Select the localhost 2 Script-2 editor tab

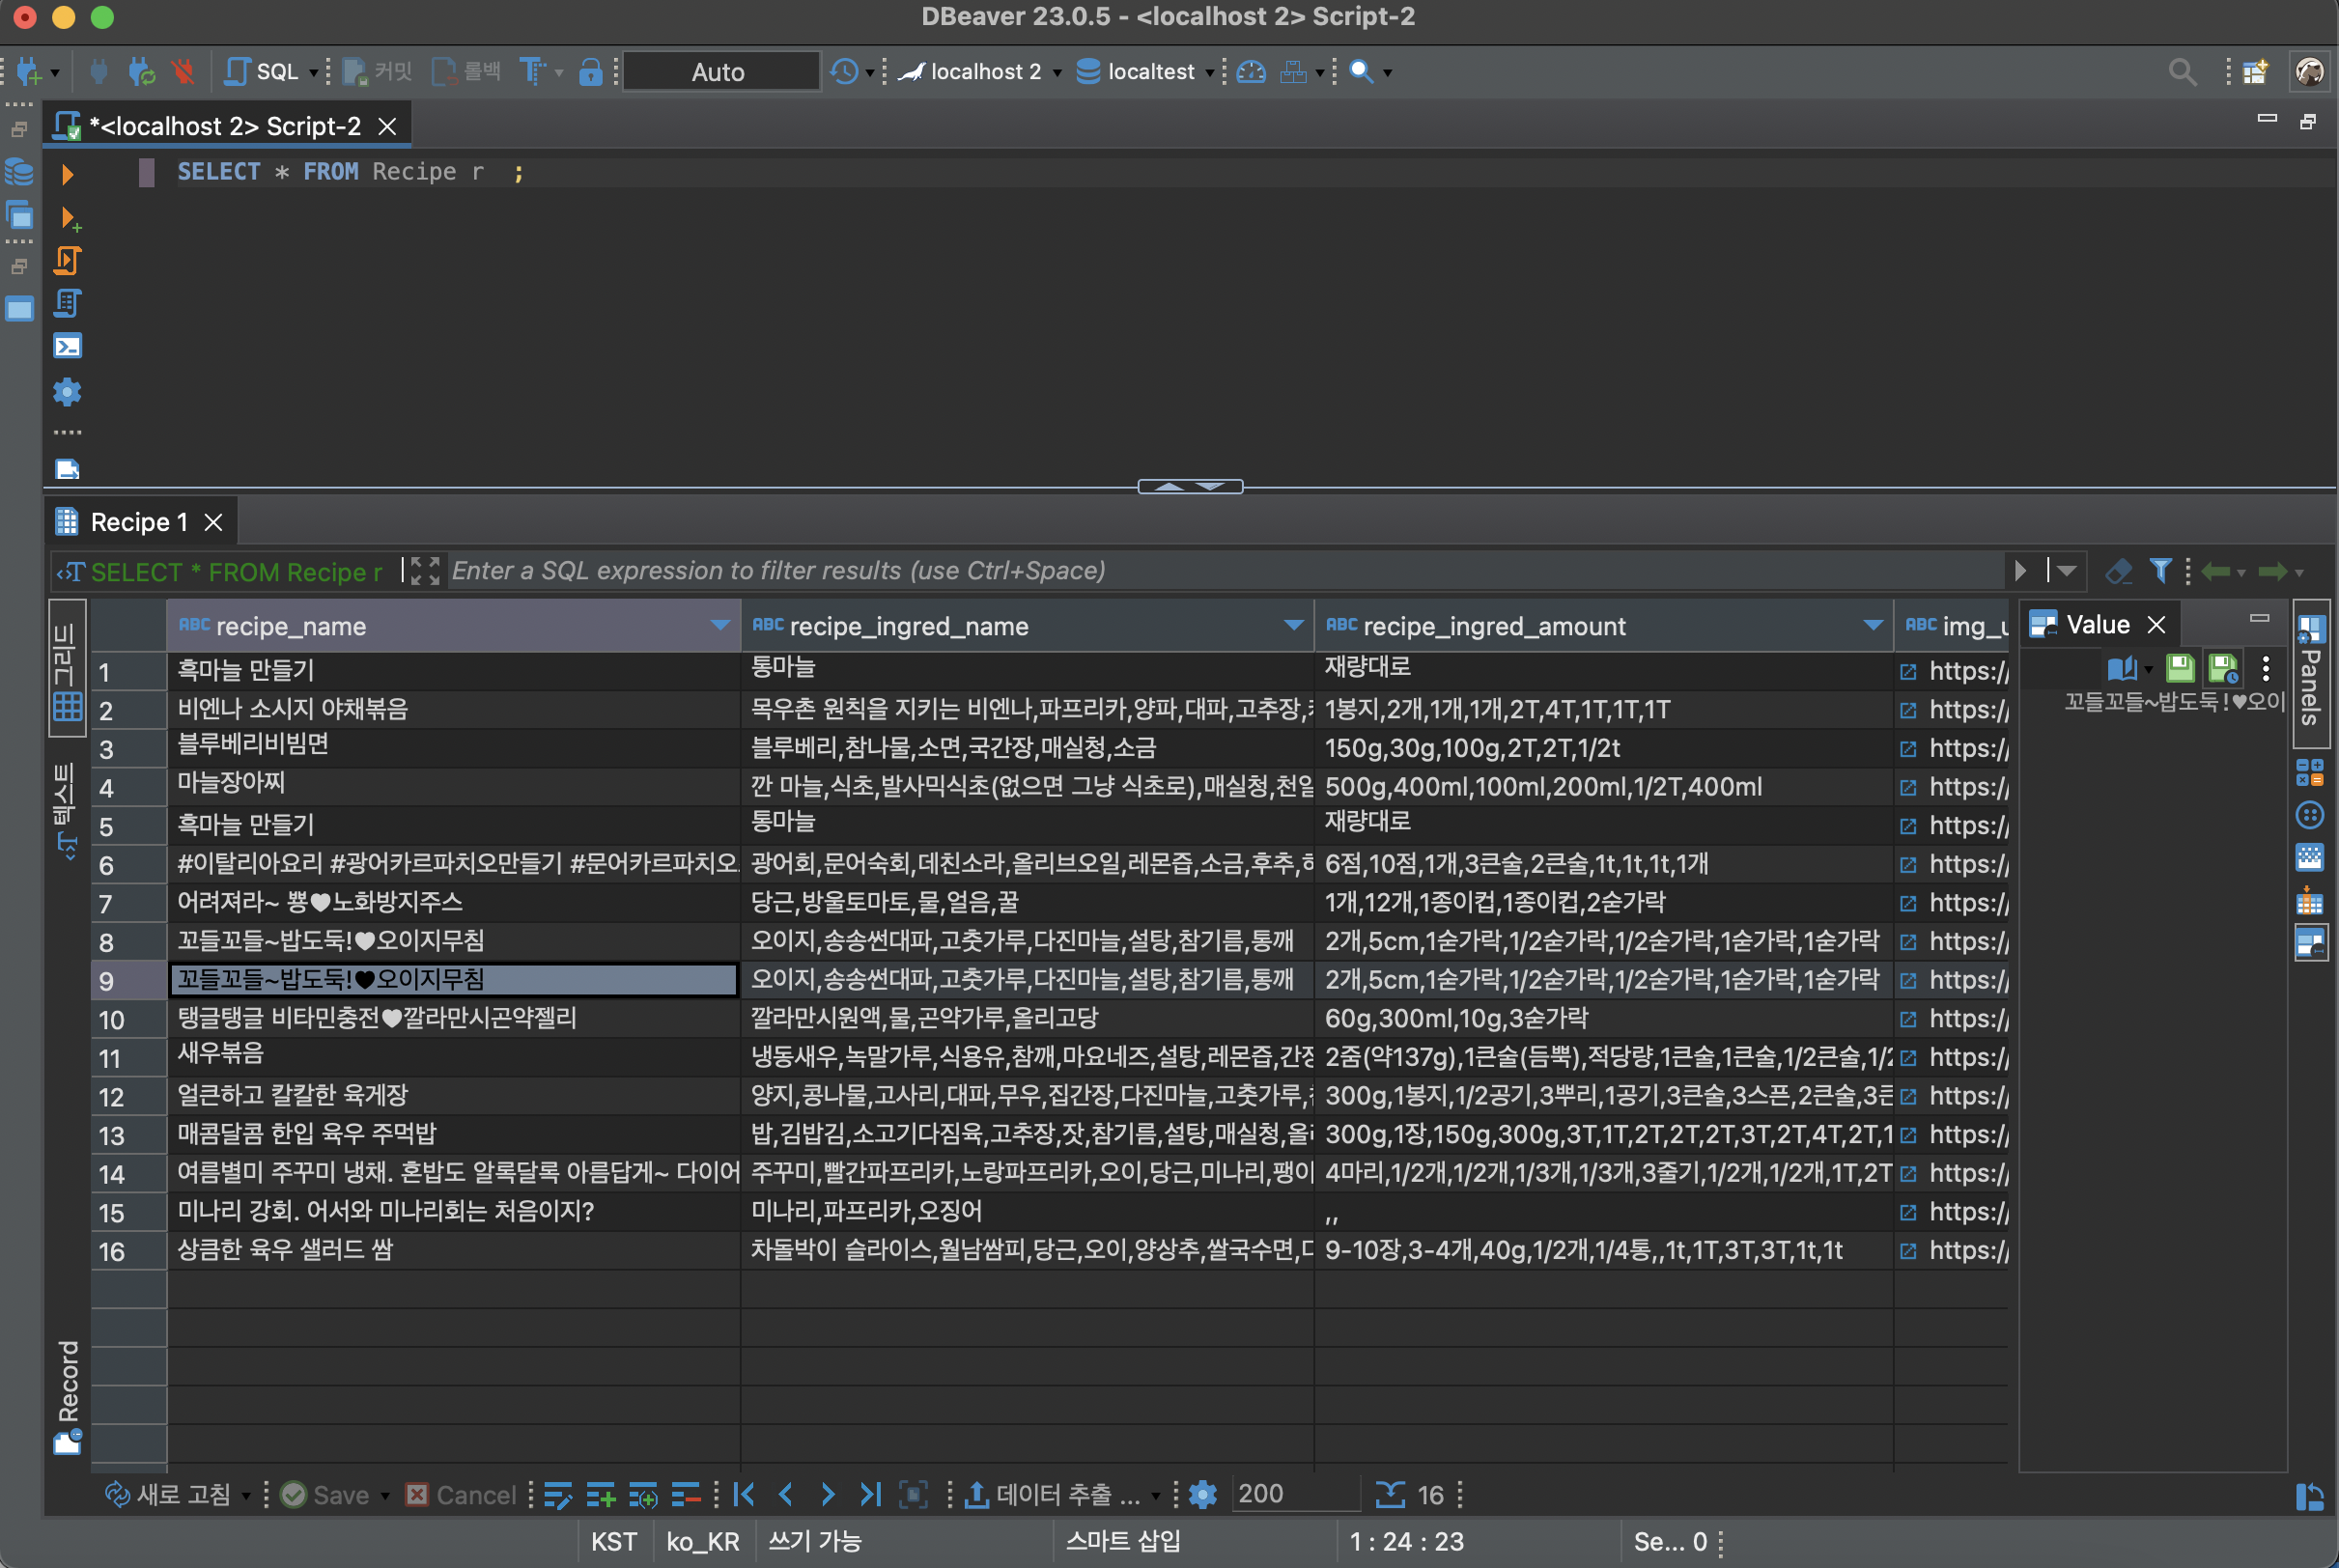pyautogui.click(x=224, y=126)
